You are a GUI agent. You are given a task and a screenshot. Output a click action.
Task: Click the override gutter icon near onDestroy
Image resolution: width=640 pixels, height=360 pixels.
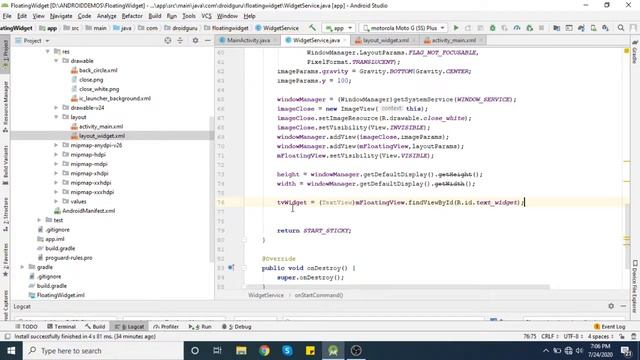click(231, 268)
